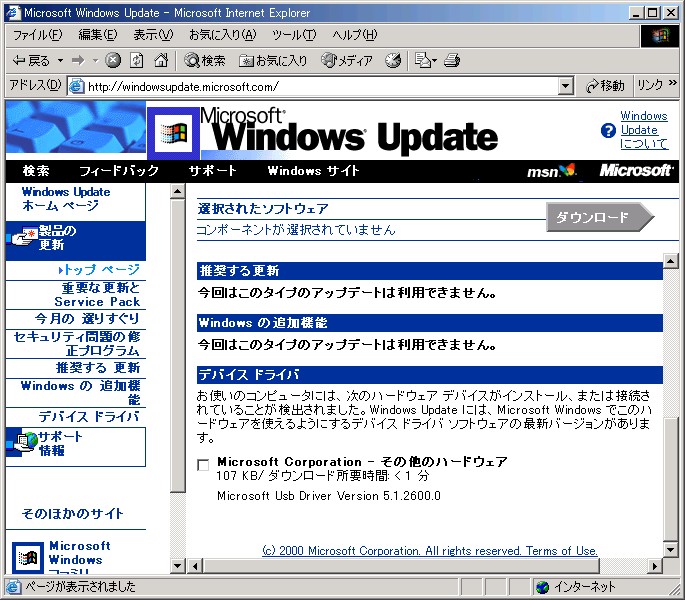
Task: Click the sidebar scrollbar down arrow
Action: 177,566
